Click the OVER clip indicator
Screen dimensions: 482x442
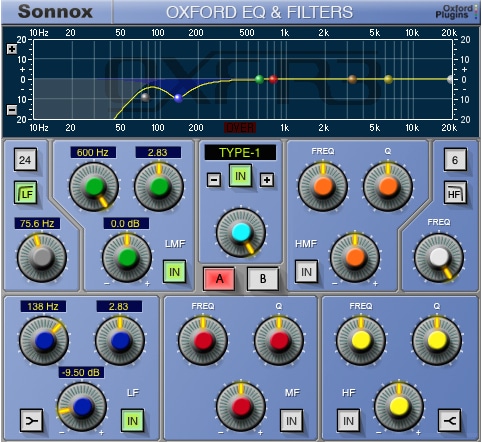(240, 128)
